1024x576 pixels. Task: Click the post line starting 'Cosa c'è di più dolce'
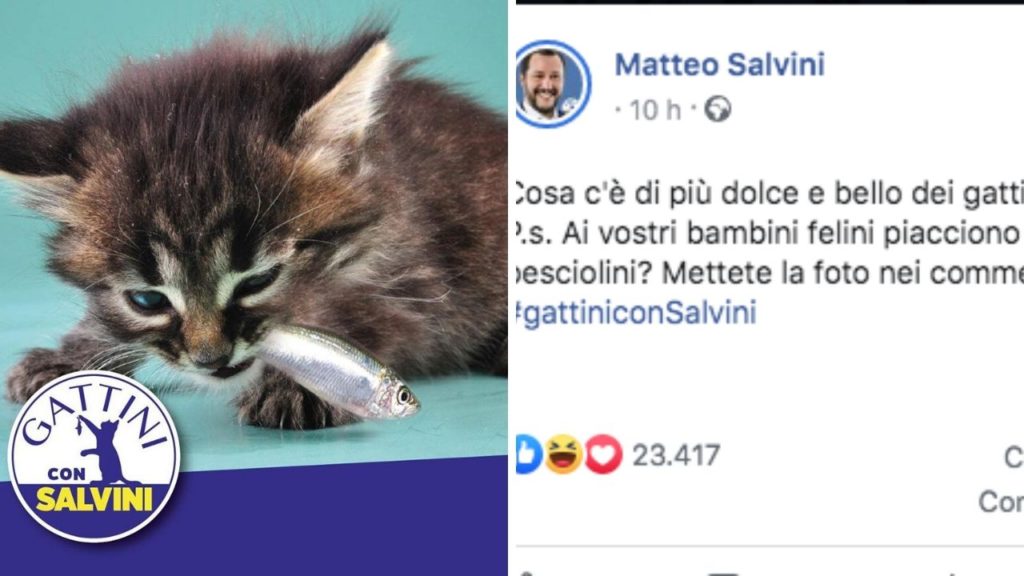(x=769, y=193)
